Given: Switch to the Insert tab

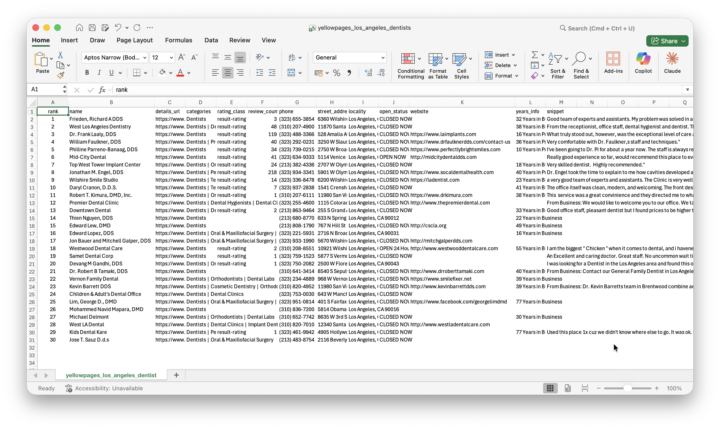Looking at the screenshot, I should point(69,40).
